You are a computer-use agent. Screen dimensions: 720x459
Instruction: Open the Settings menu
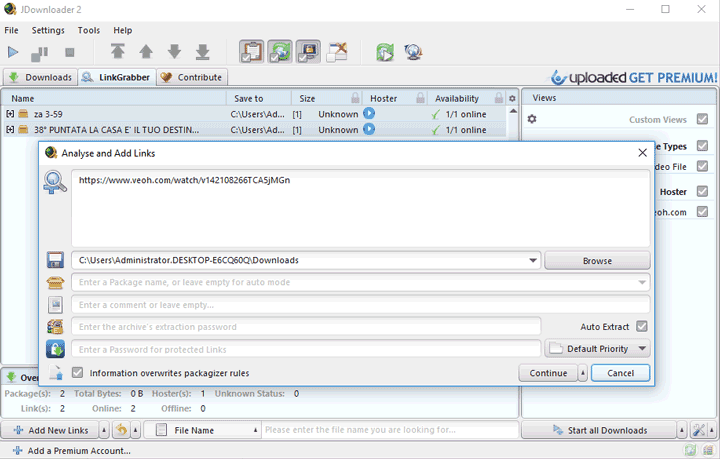pyautogui.click(x=48, y=30)
